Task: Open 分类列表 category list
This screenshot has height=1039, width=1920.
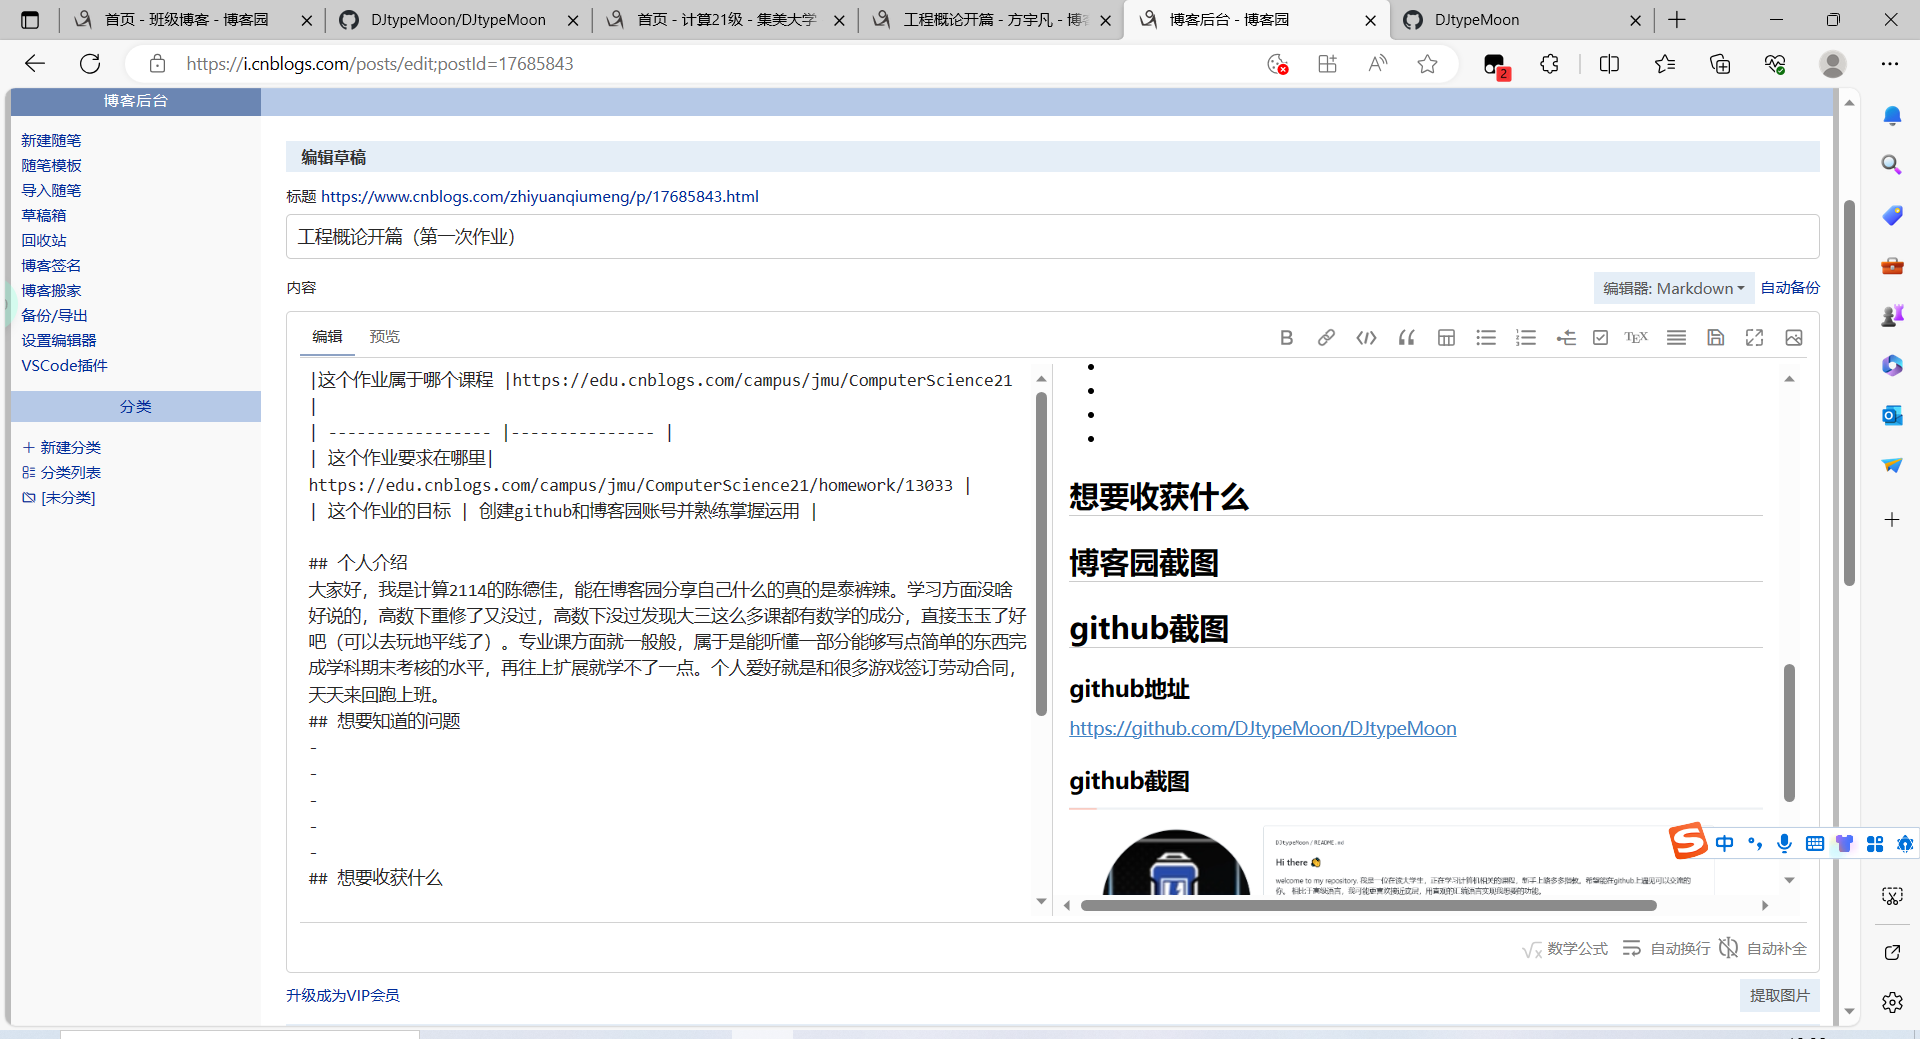Action: coord(62,473)
